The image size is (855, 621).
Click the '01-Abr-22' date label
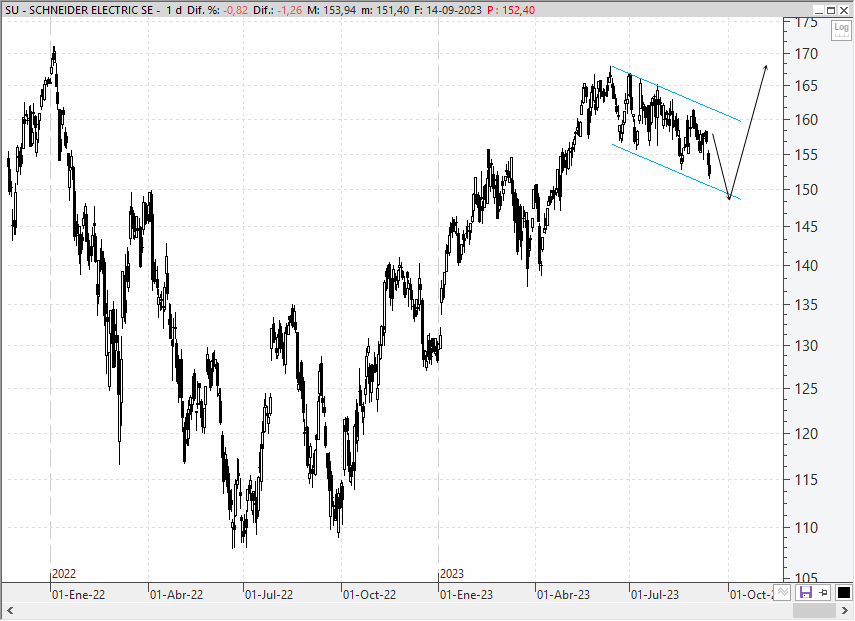[176, 595]
